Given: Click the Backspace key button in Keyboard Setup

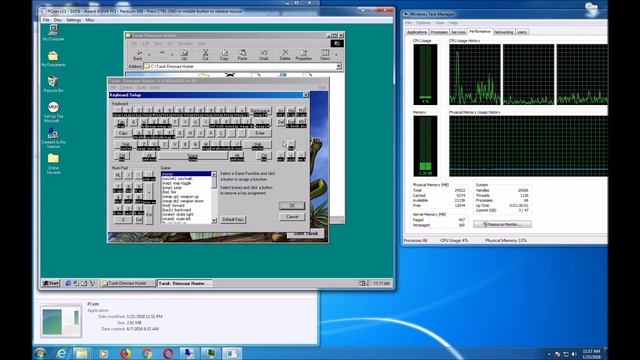Looking at the screenshot, I should point(260,111).
